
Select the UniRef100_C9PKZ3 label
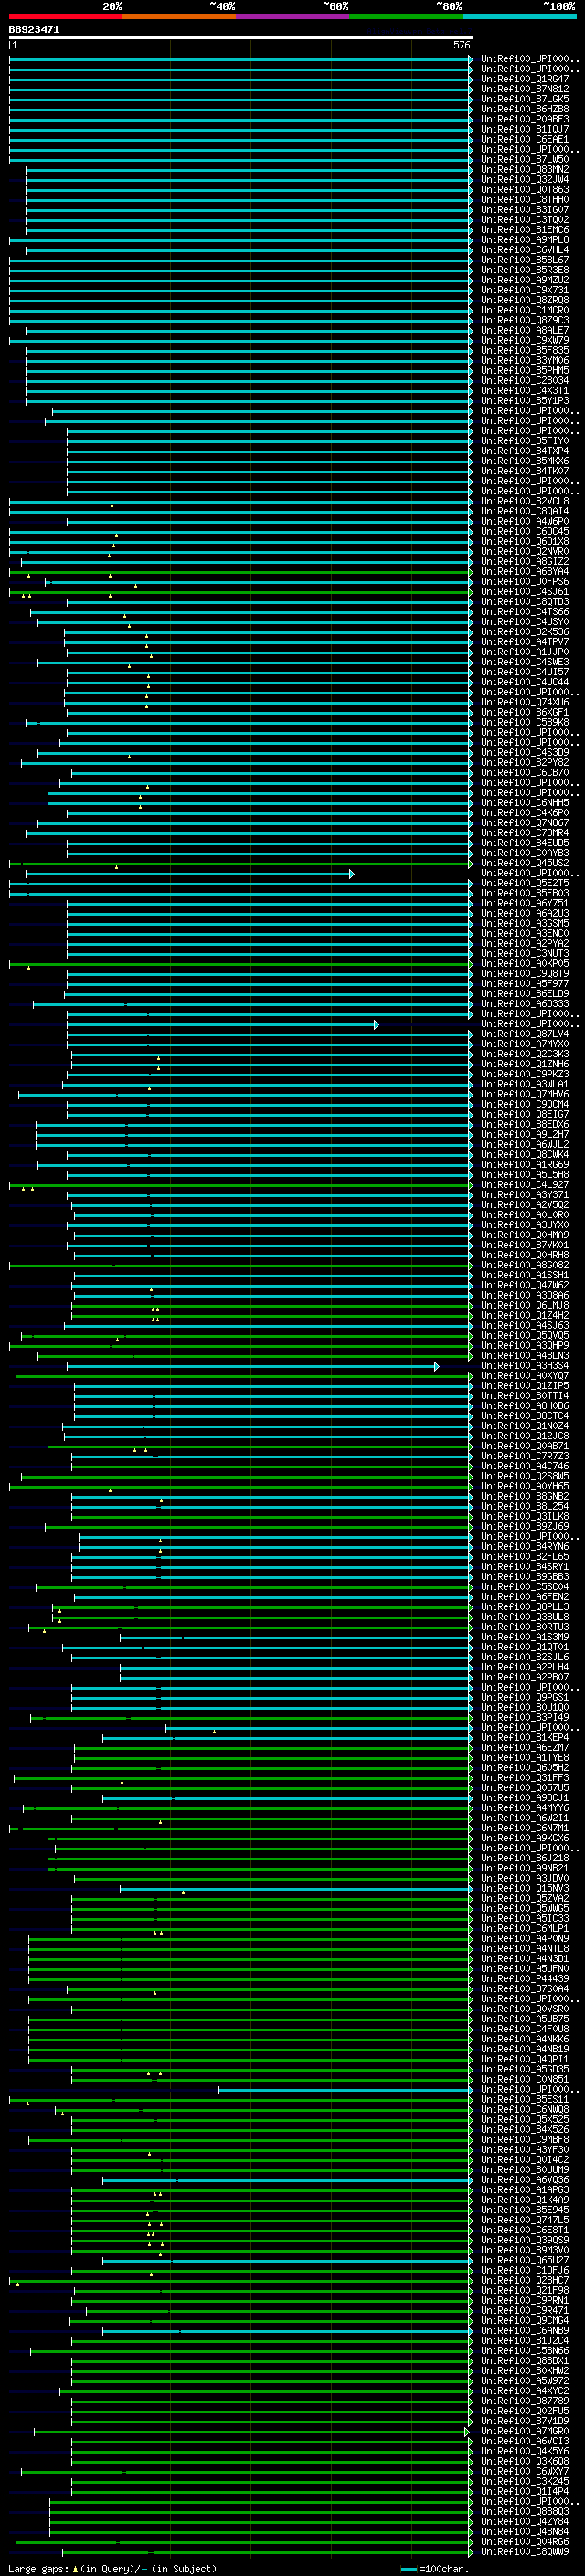(x=524, y=1074)
